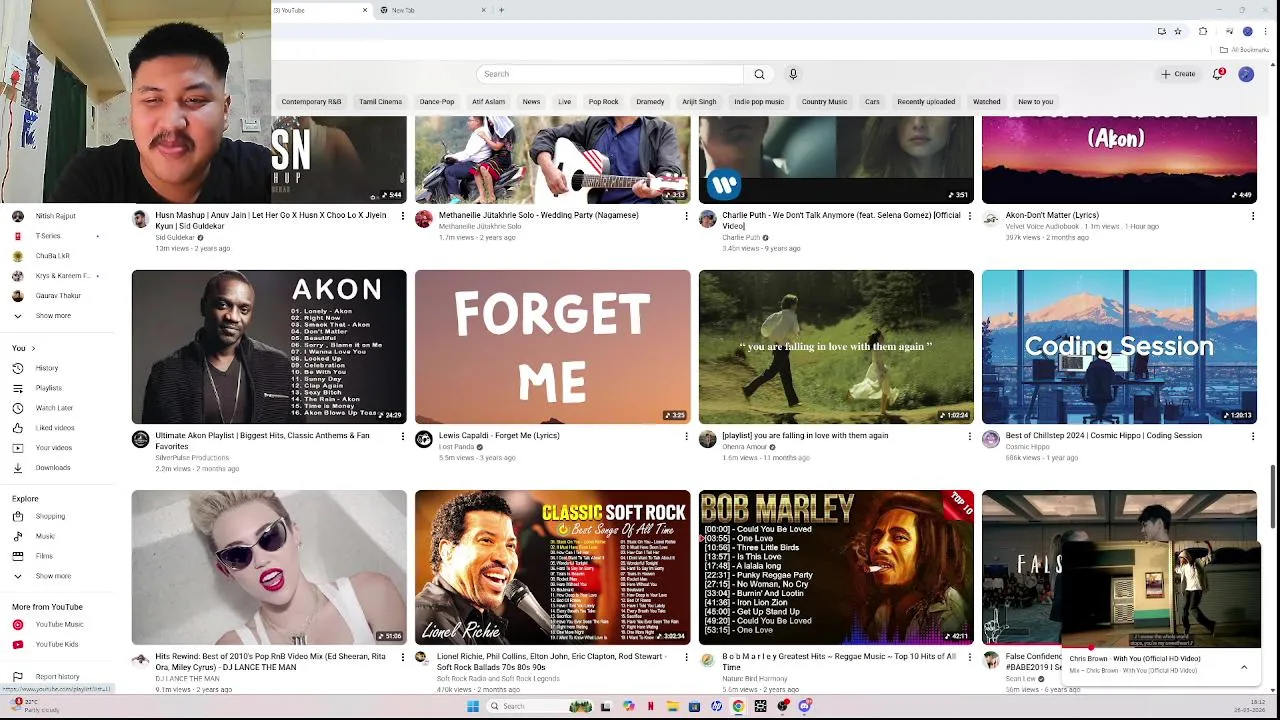This screenshot has width=1280, height=720.
Task: Open the three-dot menu for Forget Me video
Action: click(686, 436)
